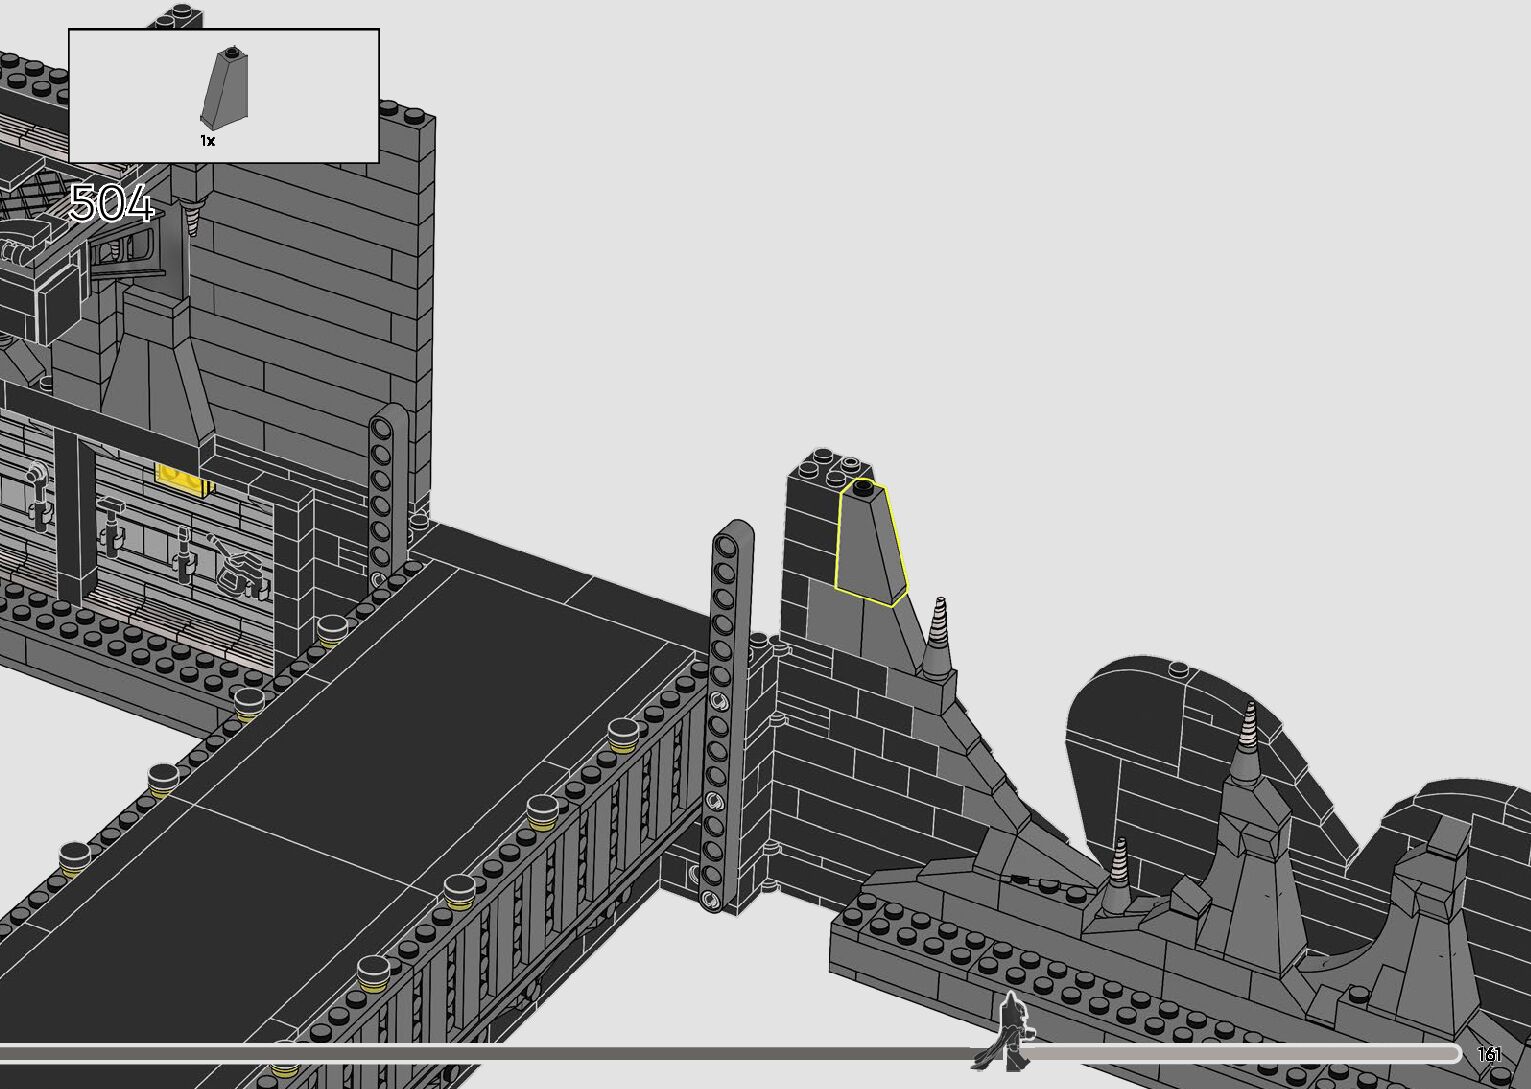The height and width of the screenshot is (1089, 1531).
Task: Click the 1x quantity label
Action: 207,141
